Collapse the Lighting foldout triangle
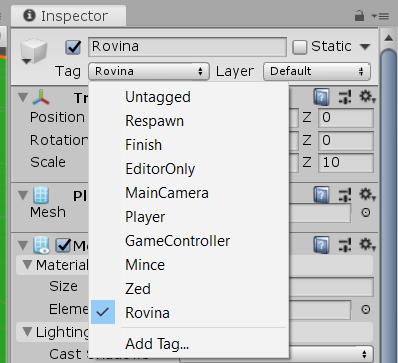Image resolution: width=398 pixels, height=363 pixels. click(x=27, y=331)
